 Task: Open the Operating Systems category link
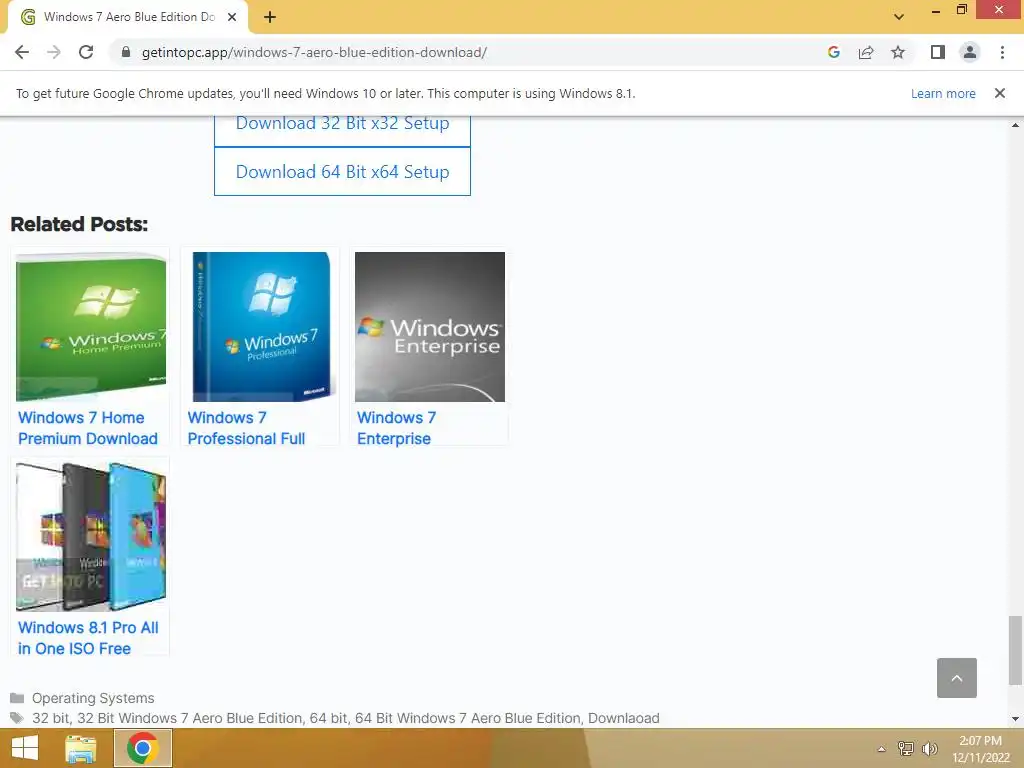pyautogui.click(x=93, y=698)
